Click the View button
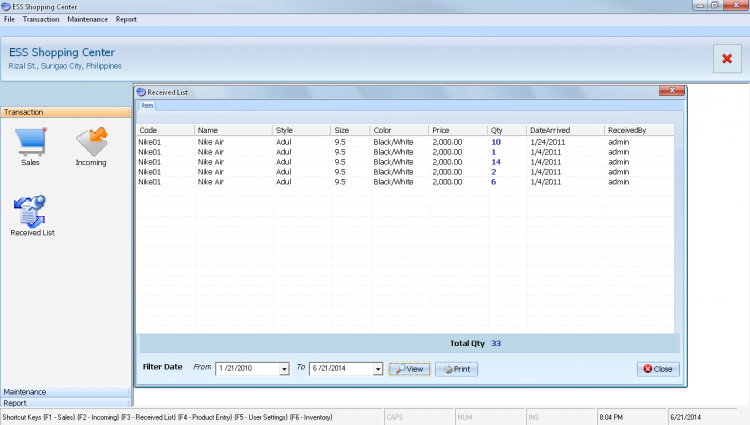 [x=409, y=369]
